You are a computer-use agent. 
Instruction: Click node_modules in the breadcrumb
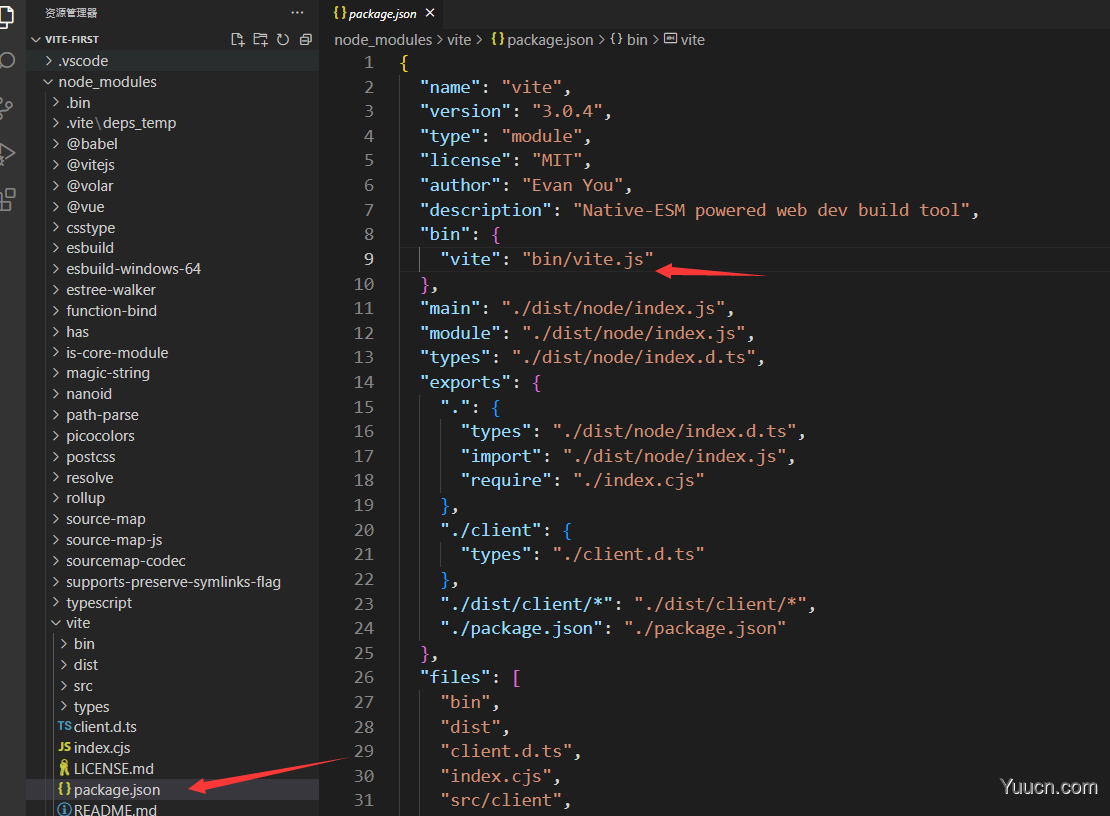click(383, 40)
